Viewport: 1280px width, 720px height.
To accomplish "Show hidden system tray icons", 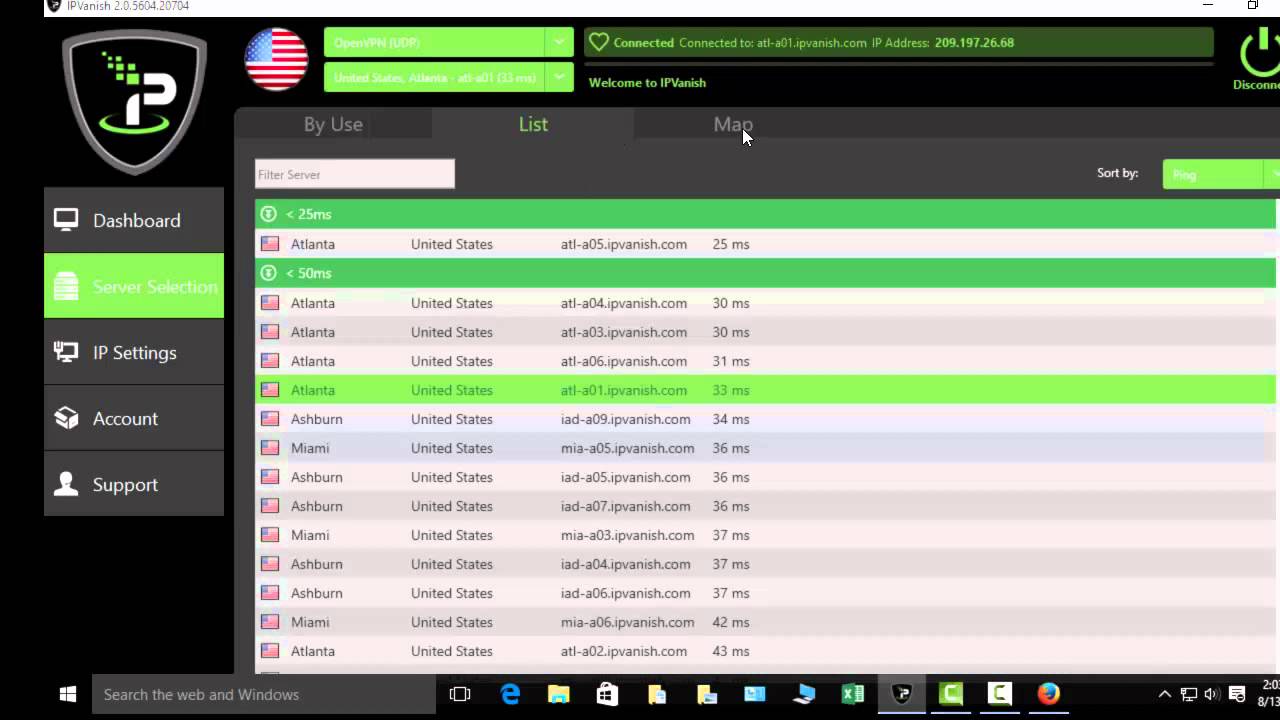I will [x=1165, y=694].
